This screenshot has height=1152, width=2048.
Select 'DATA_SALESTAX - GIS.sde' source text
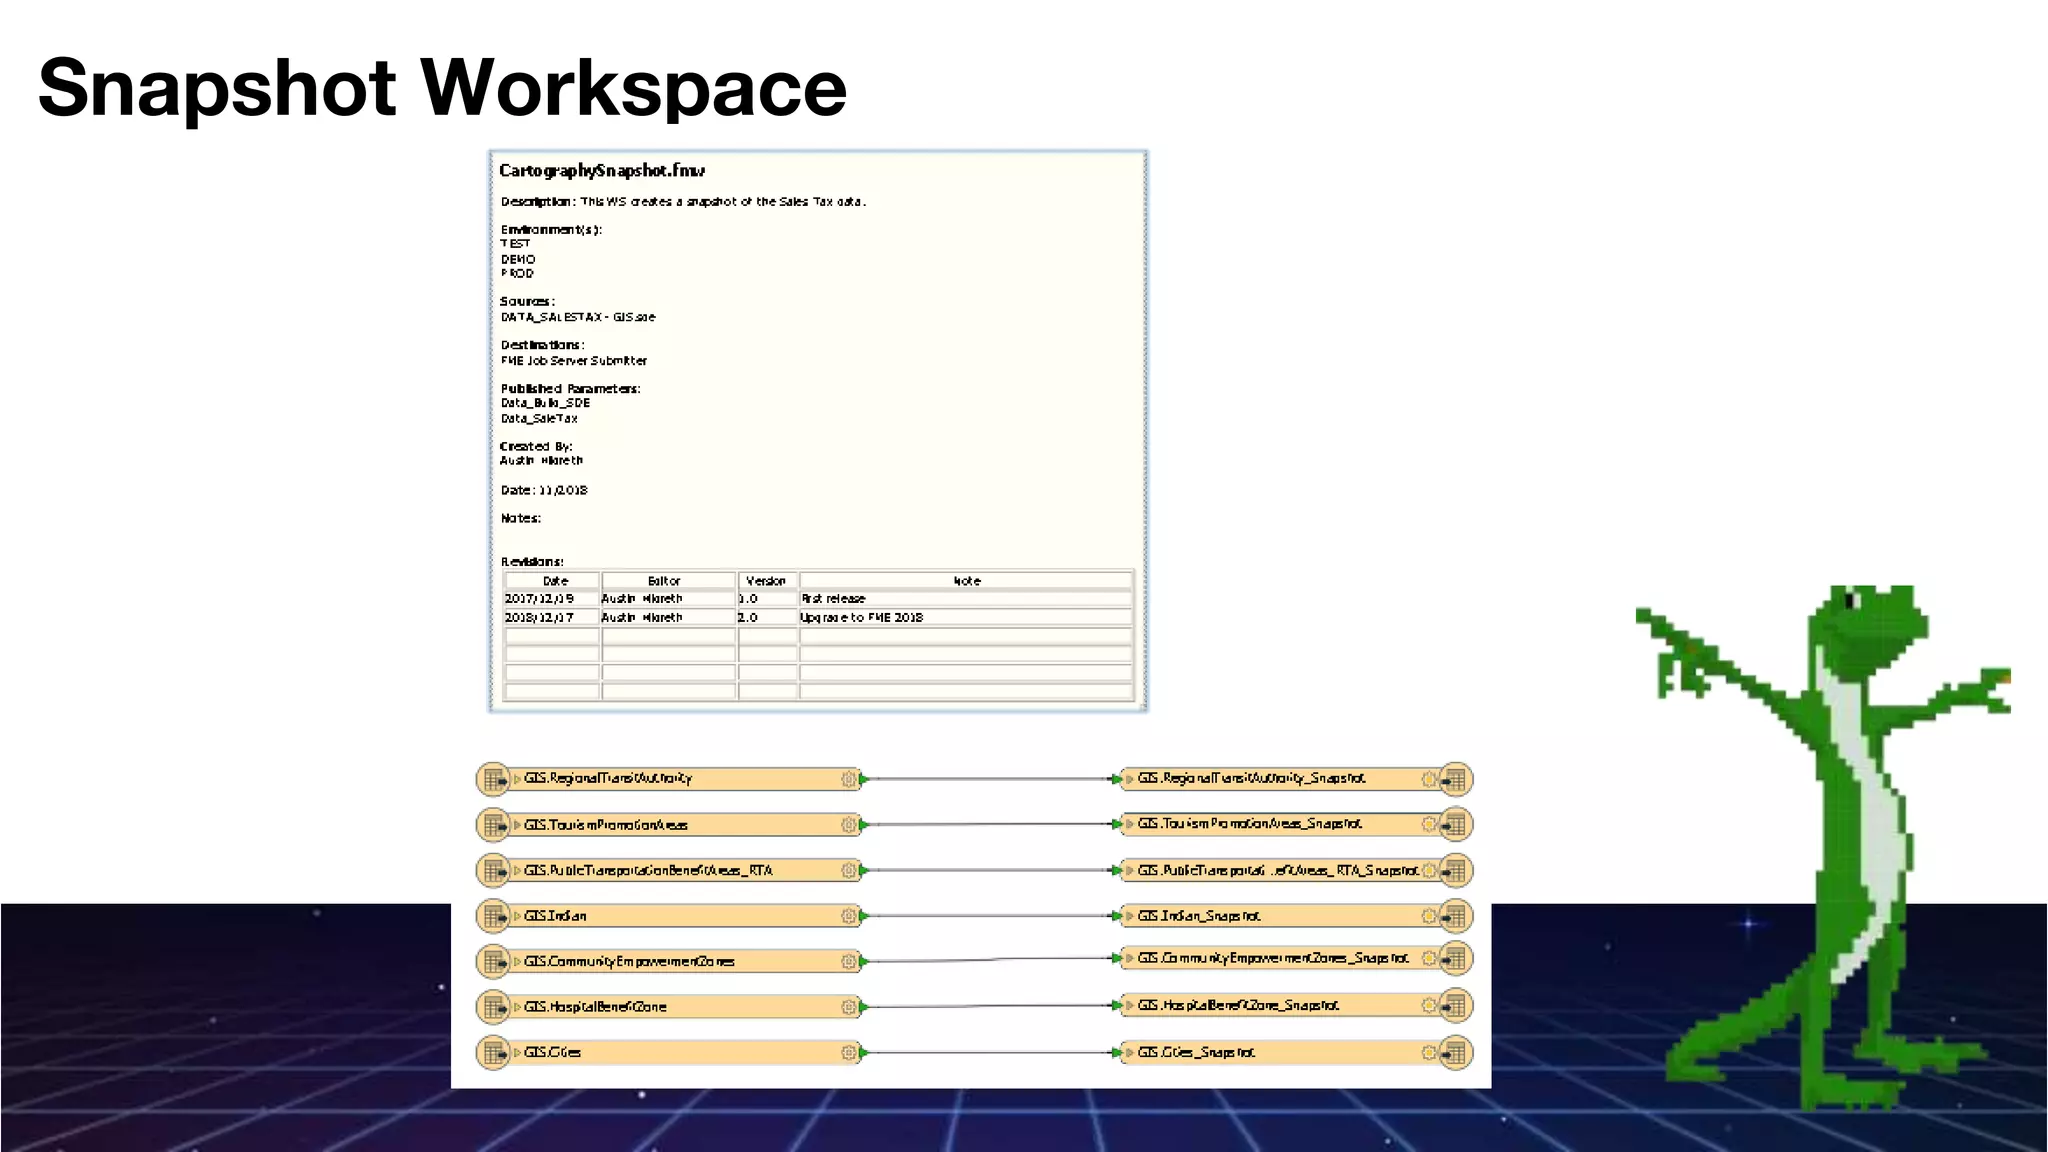[x=578, y=317]
